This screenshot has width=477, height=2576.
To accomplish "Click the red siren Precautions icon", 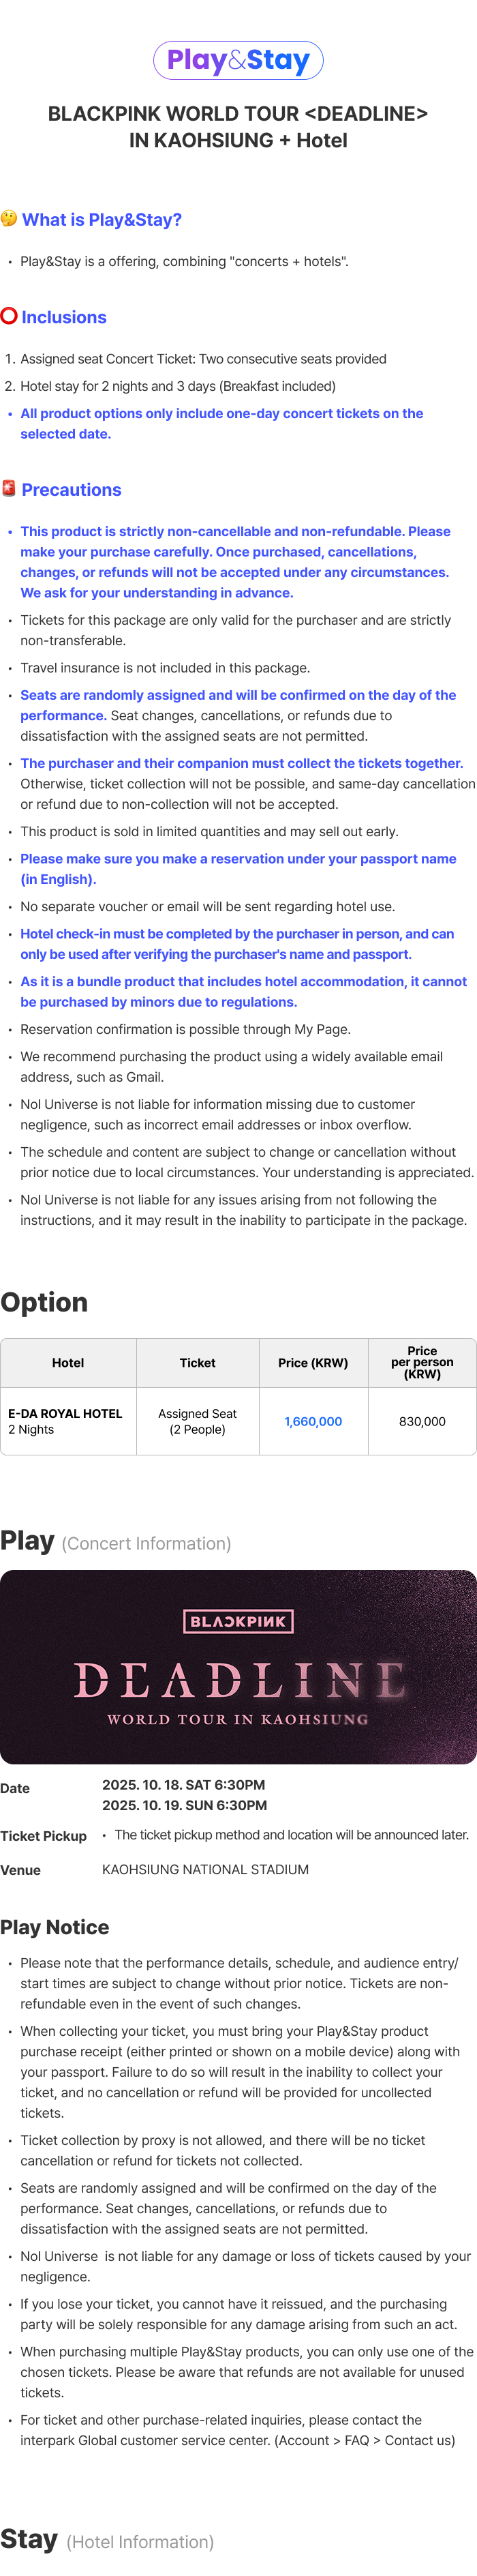I will pyautogui.click(x=9, y=489).
